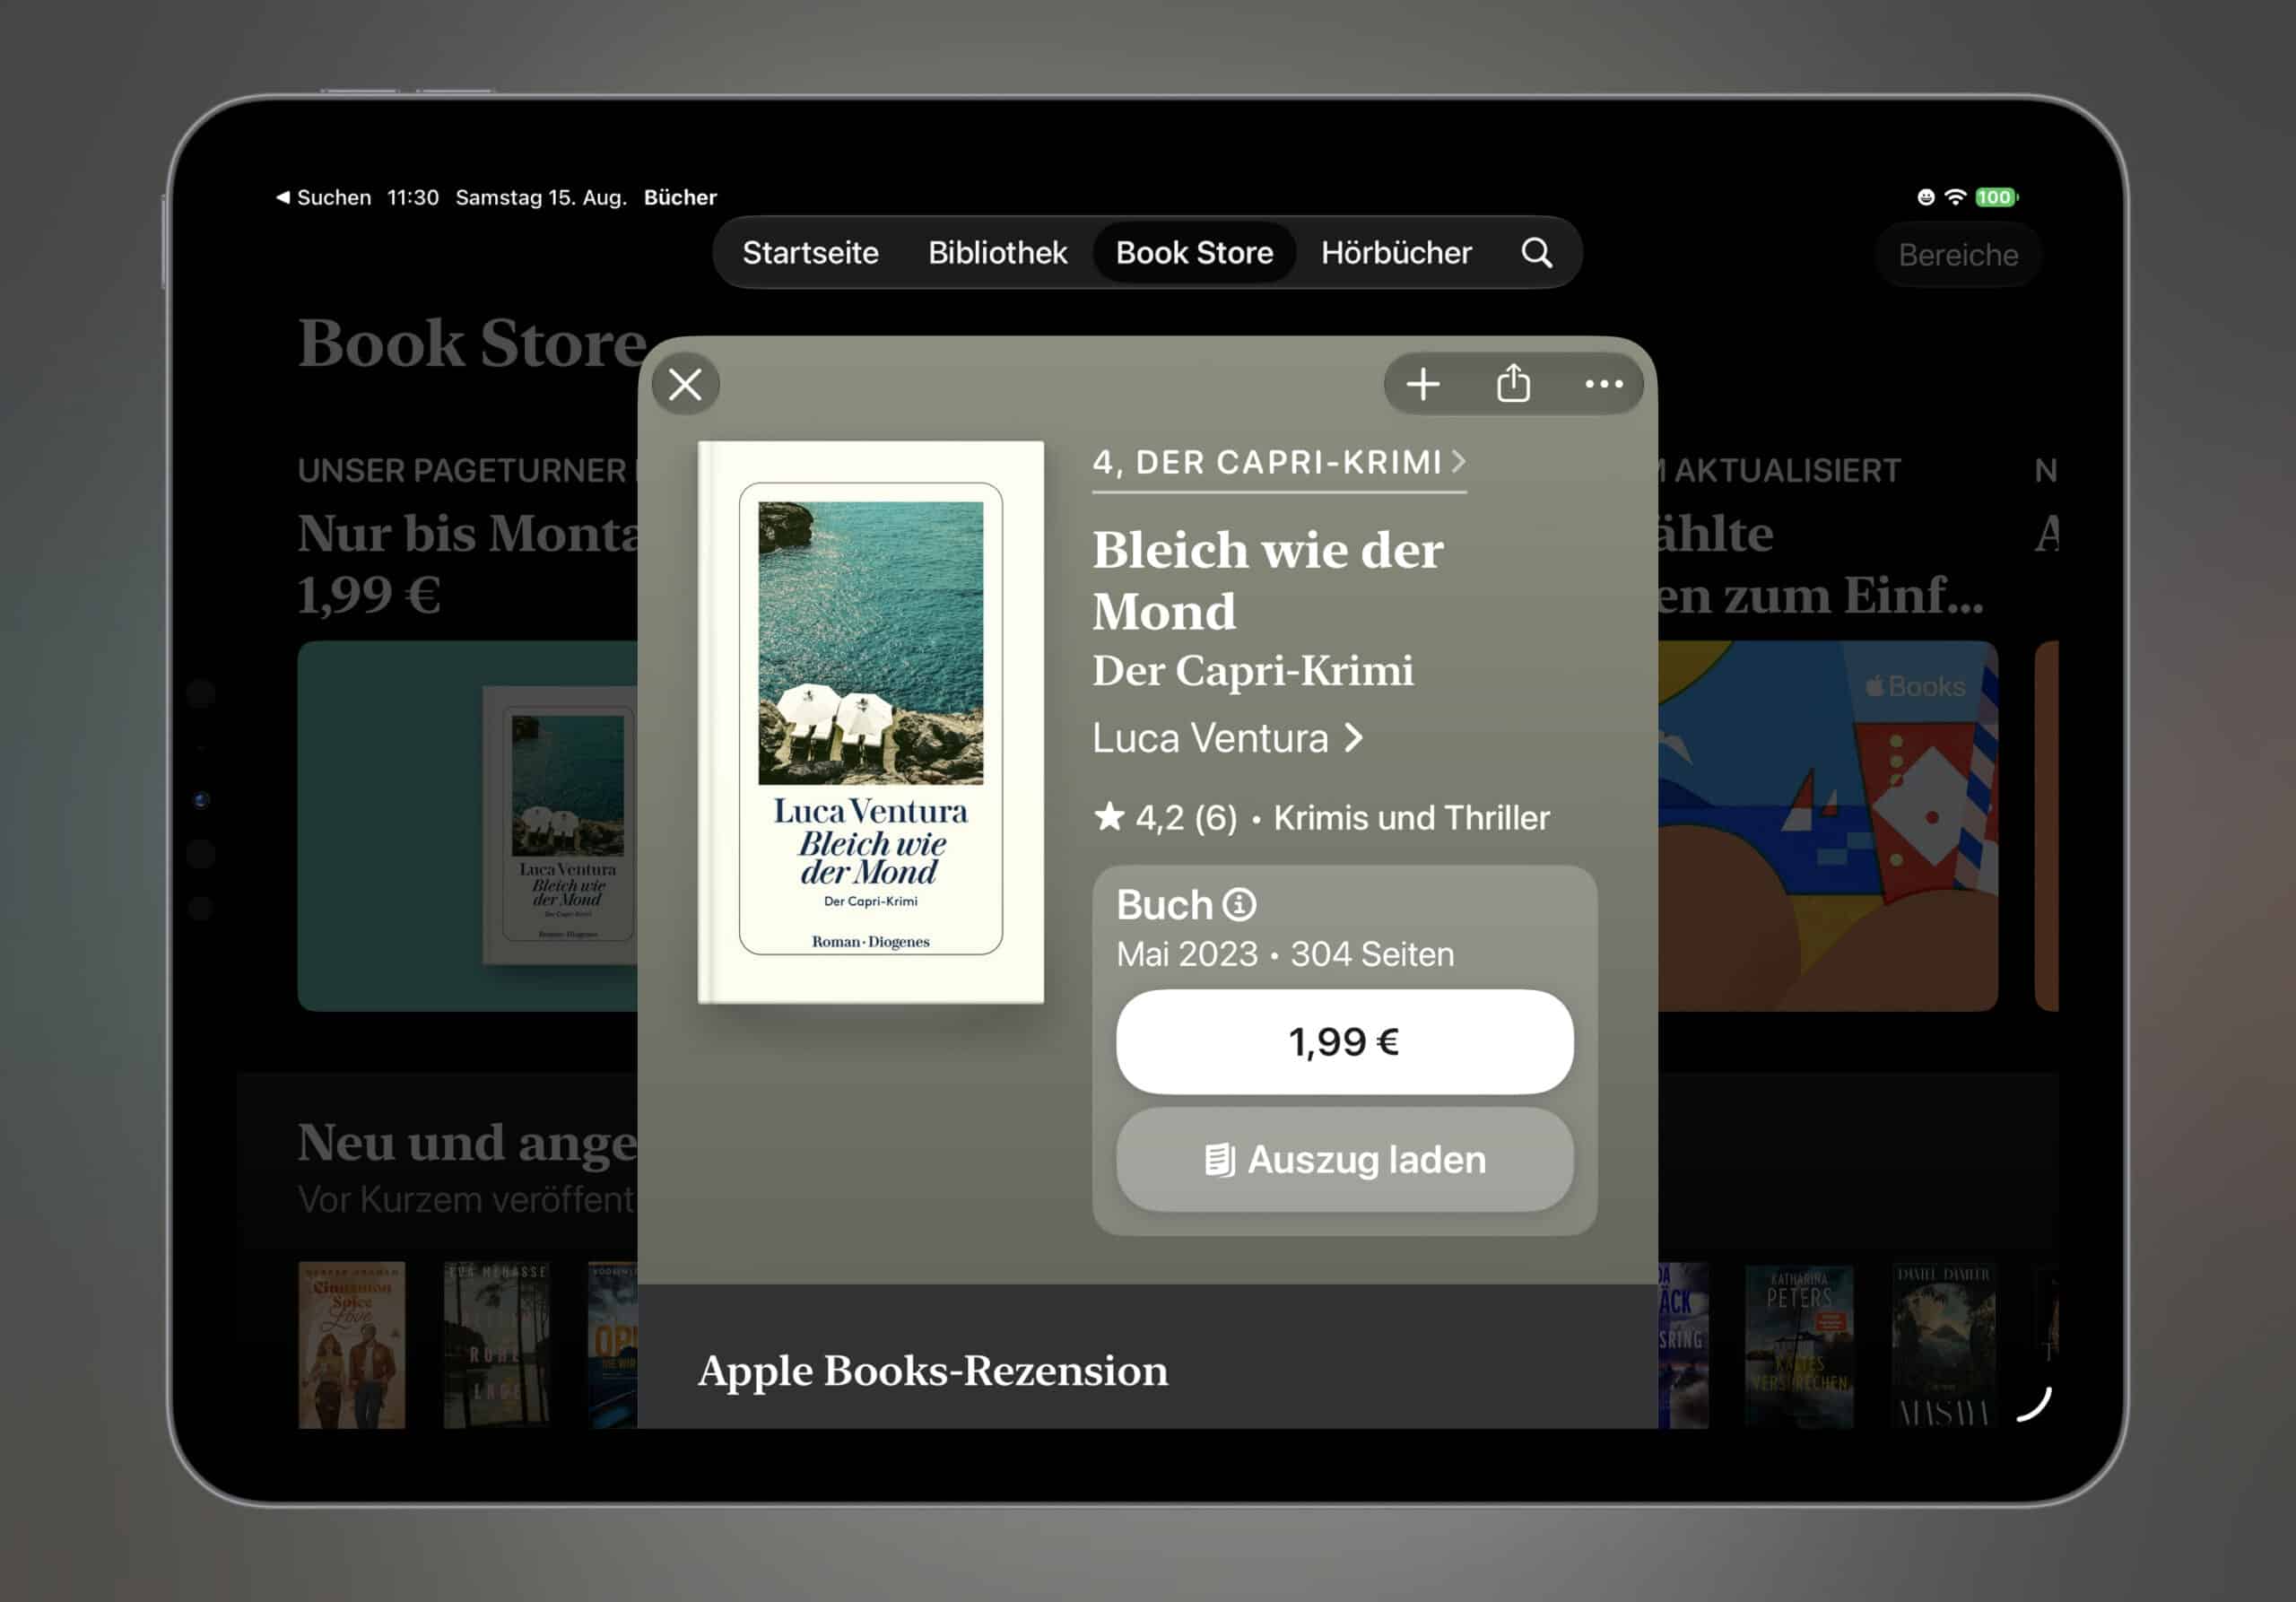Buy the book for 1,99 €
2296x1602 pixels.
(1344, 1042)
